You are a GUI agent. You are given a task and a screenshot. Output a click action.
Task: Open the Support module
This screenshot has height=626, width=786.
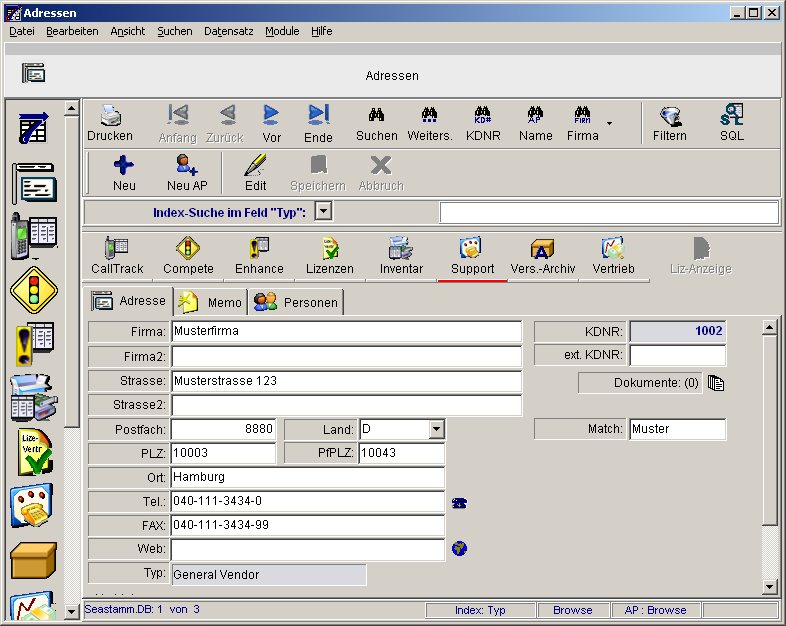tap(472, 249)
